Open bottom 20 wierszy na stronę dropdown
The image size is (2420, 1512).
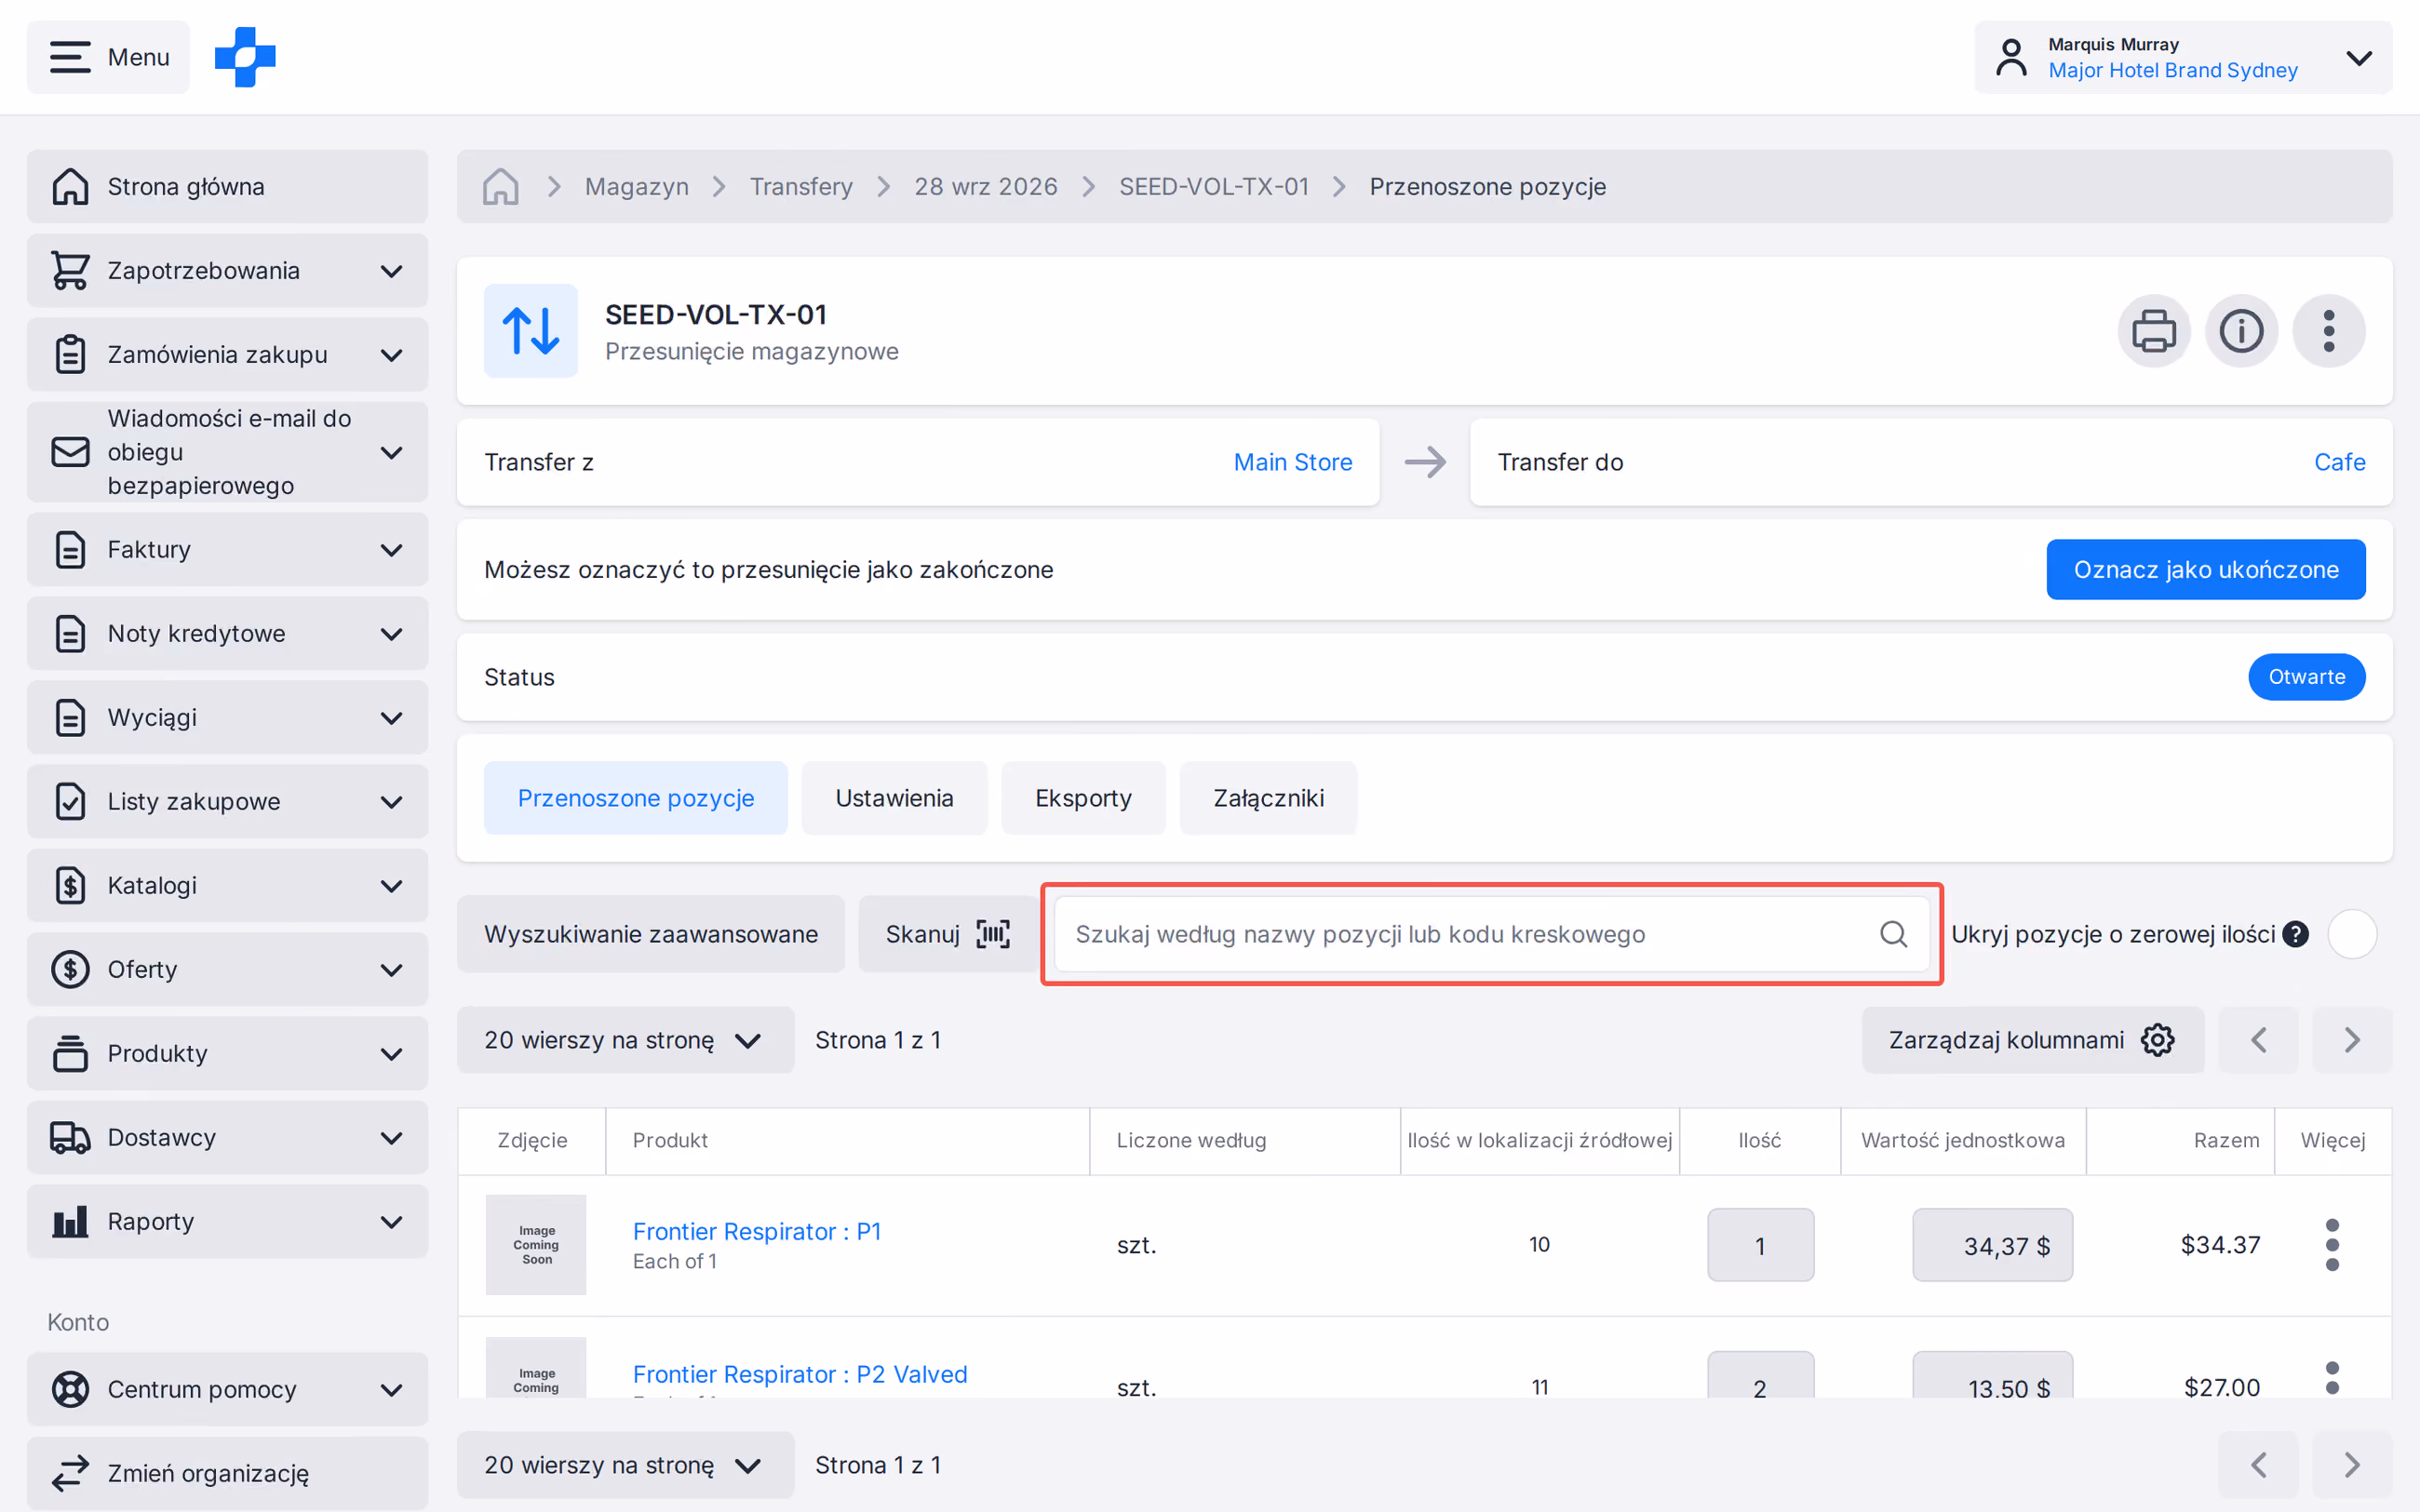(x=625, y=1465)
